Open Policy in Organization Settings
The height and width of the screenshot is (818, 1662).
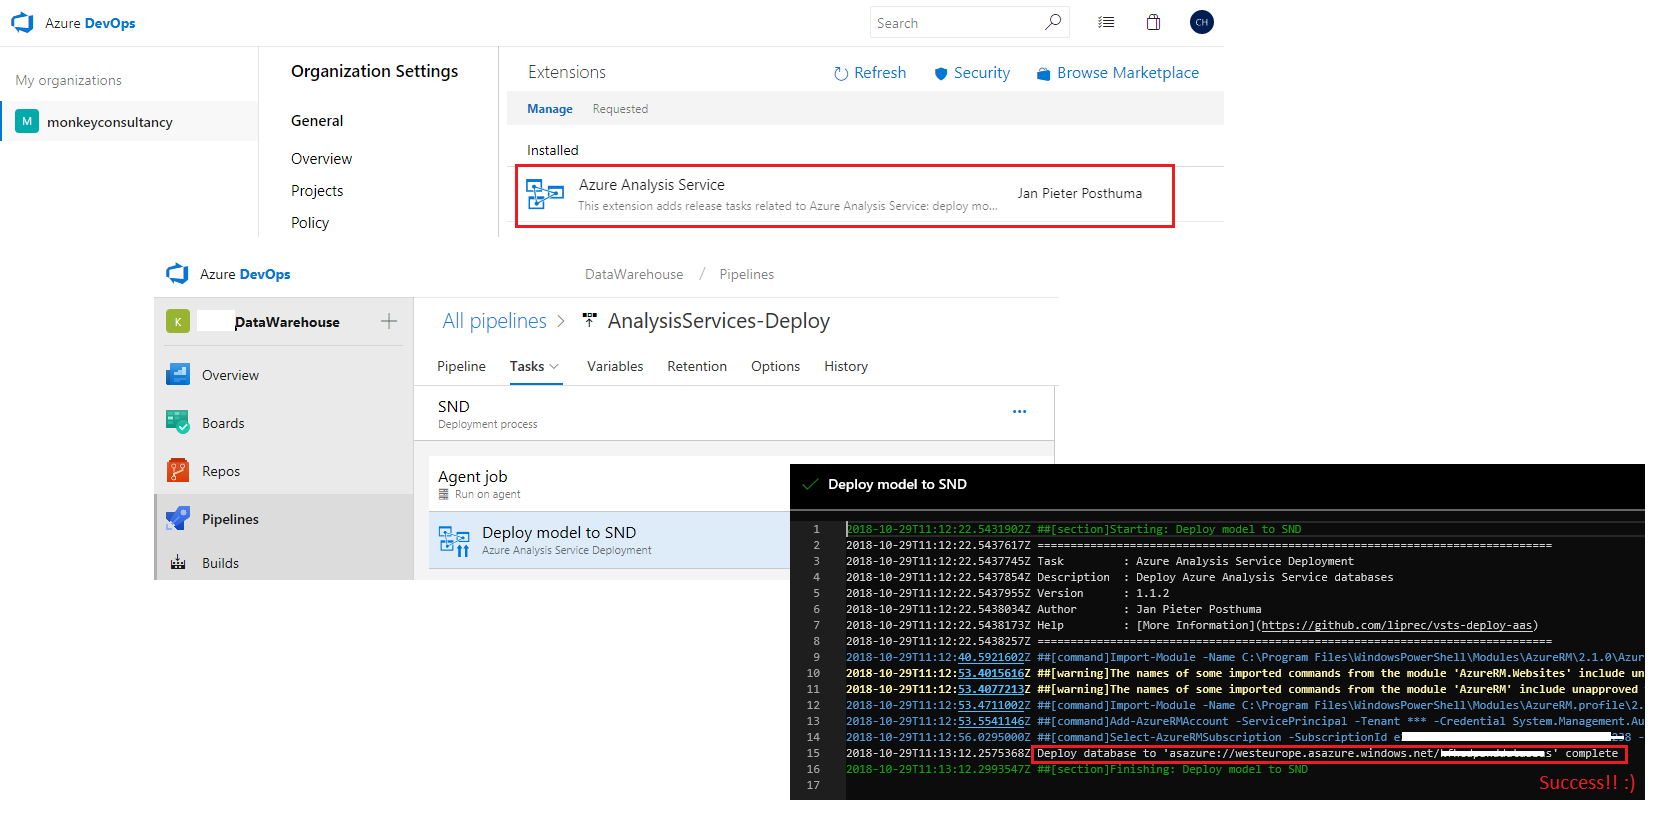(310, 222)
